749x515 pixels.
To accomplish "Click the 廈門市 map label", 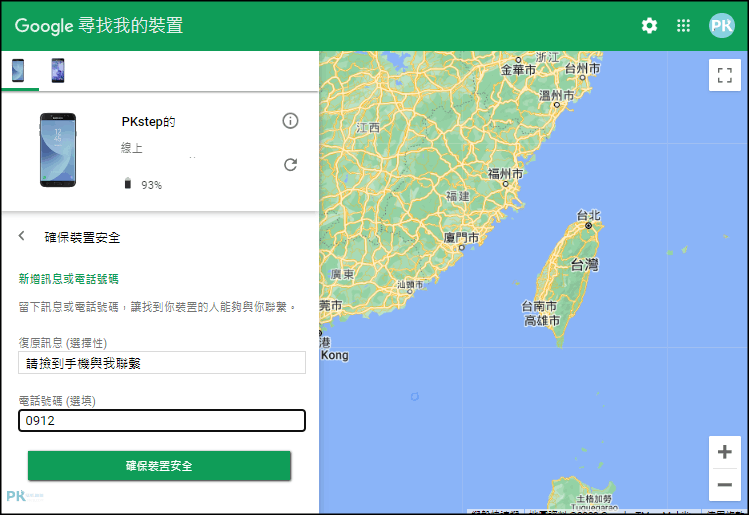I will tap(461, 237).
